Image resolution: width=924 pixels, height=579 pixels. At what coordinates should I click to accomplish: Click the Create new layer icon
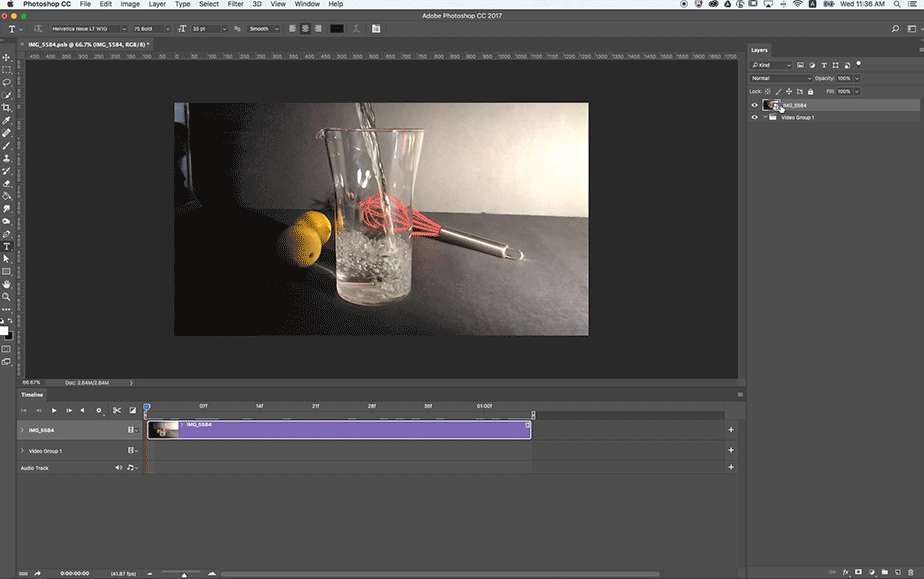tap(898, 572)
